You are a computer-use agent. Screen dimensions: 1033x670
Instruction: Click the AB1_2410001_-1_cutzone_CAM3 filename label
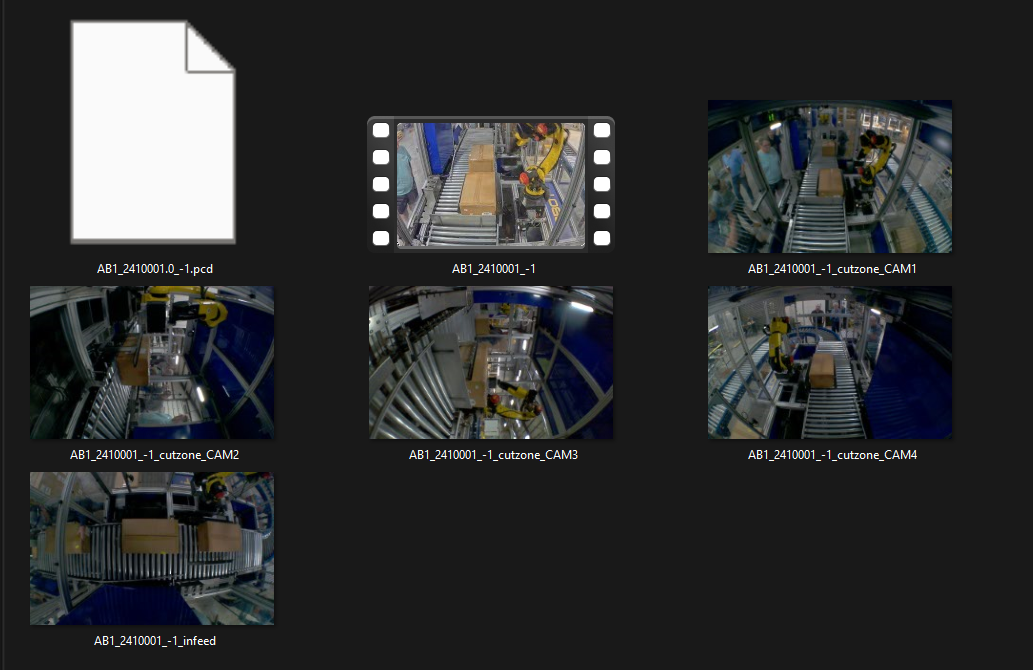tap(493, 455)
